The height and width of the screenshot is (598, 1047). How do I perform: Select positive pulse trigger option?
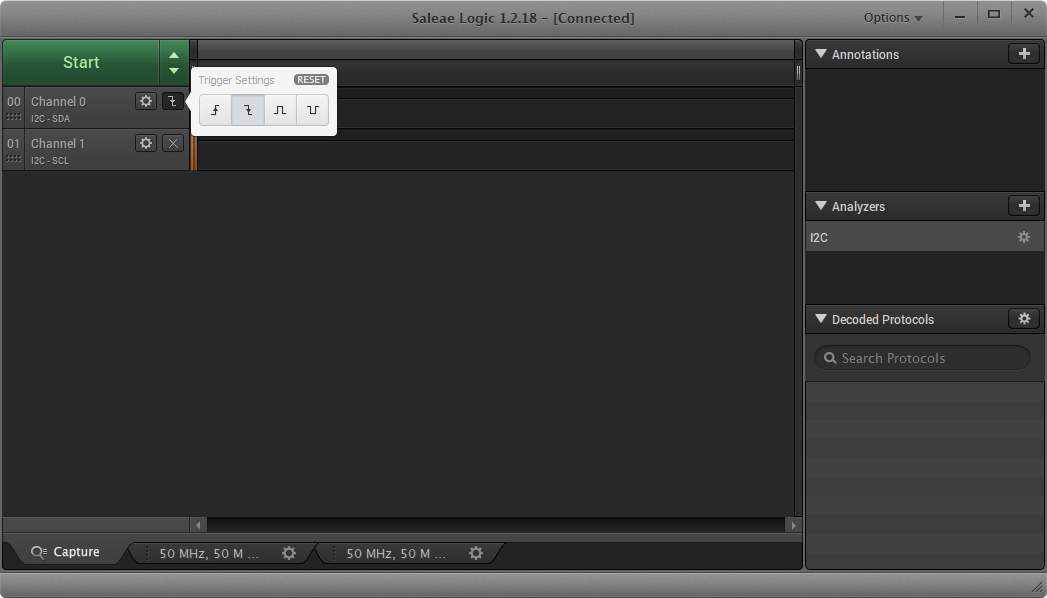pyautogui.click(x=280, y=110)
